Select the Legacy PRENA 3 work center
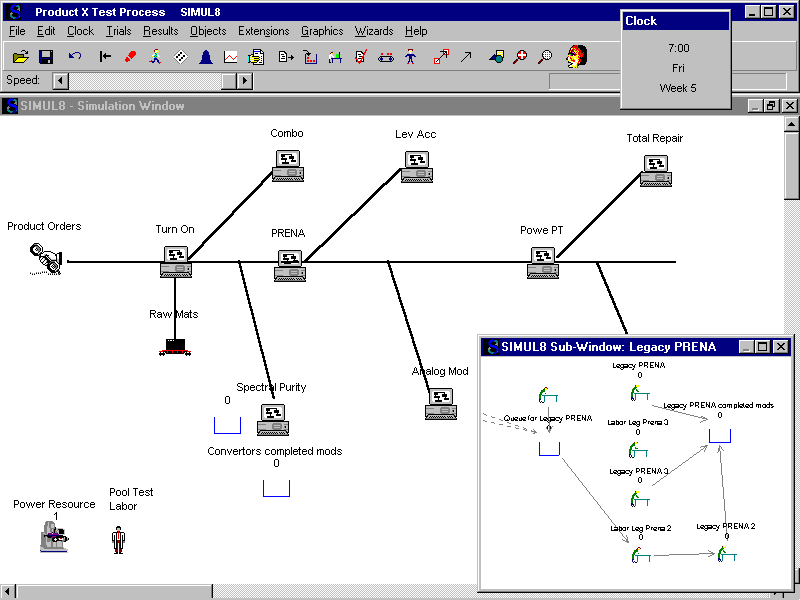Screen dimensions: 800x600 pos(640,498)
